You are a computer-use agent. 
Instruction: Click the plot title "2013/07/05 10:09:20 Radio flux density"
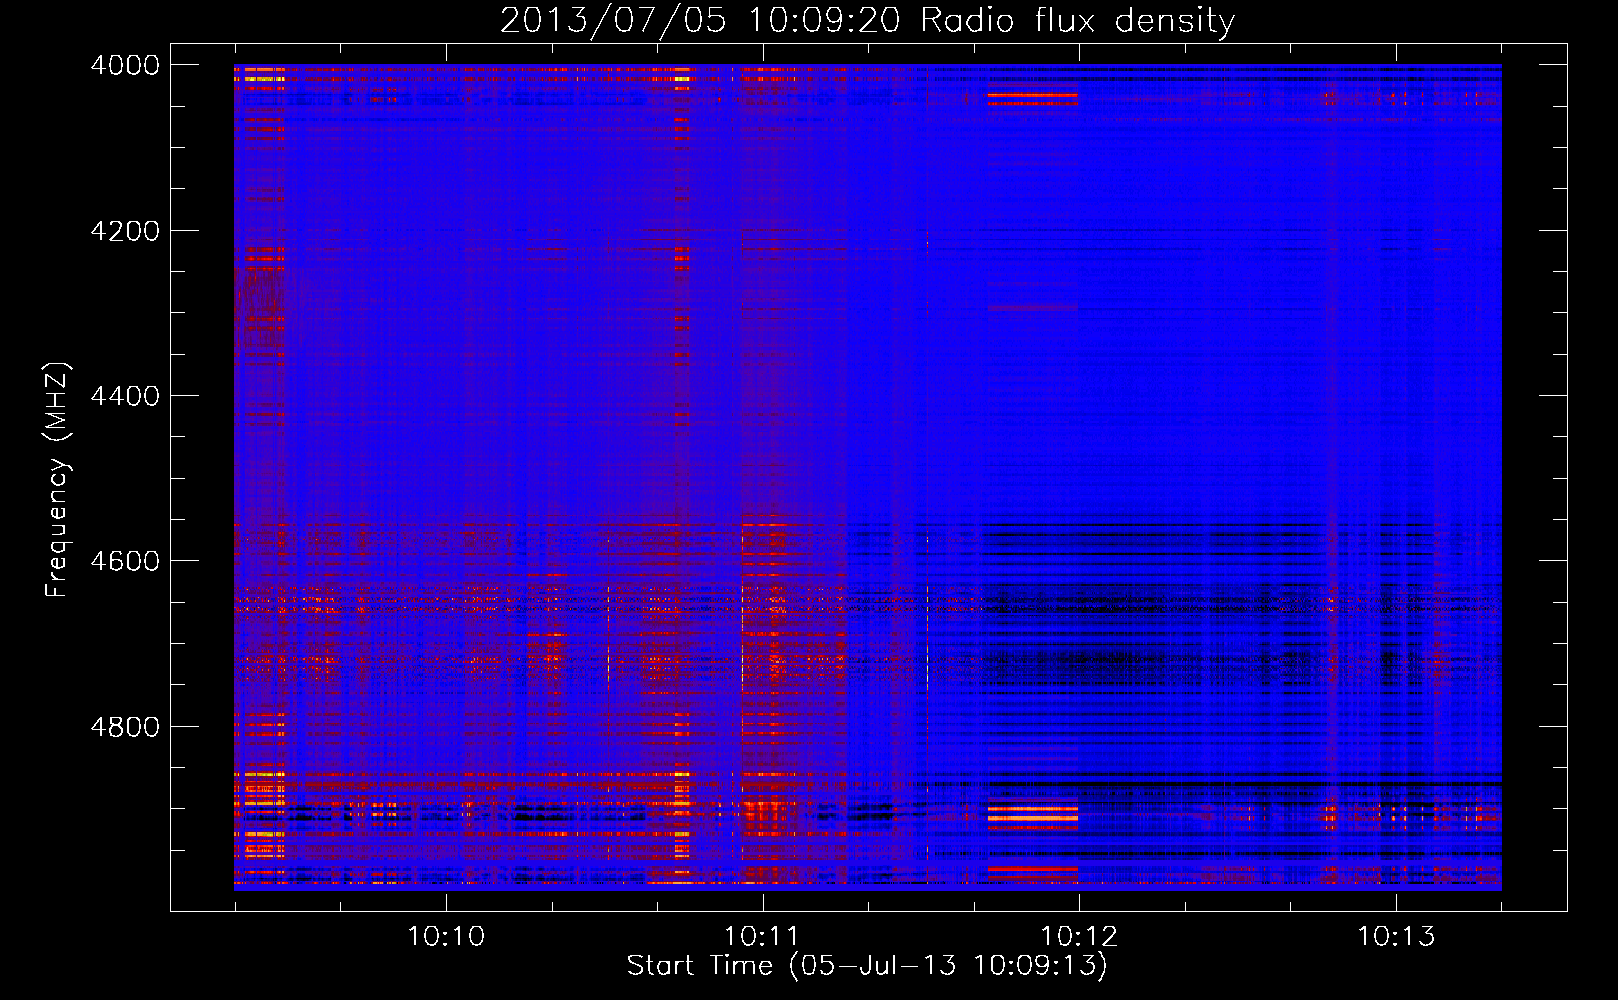tap(867, 21)
